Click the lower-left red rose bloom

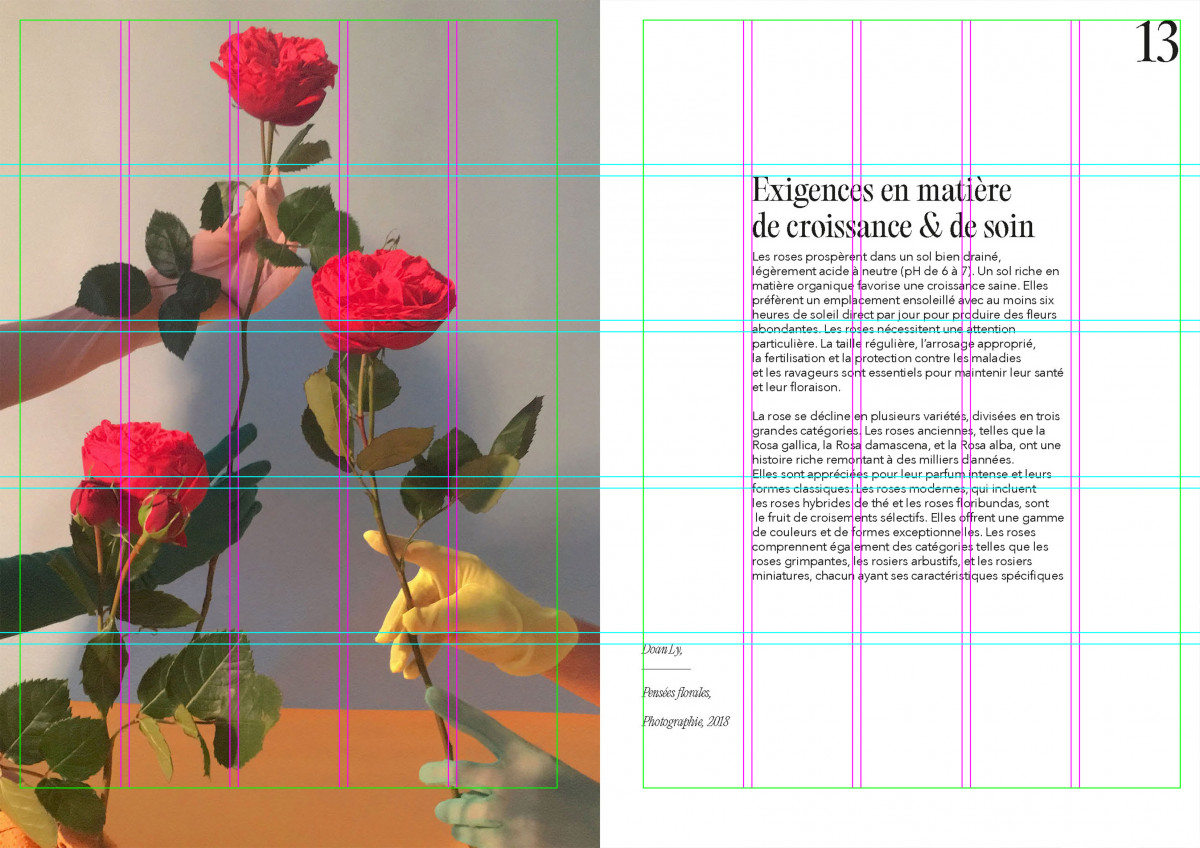coord(143,463)
